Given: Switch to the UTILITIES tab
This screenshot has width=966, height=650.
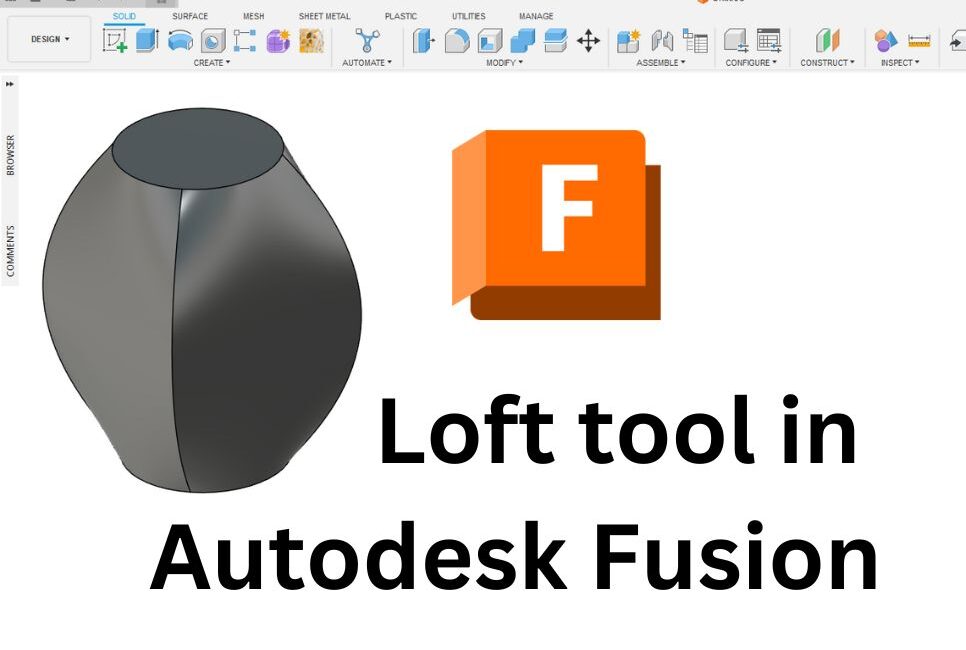Looking at the screenshot, I should click(468, 17).
